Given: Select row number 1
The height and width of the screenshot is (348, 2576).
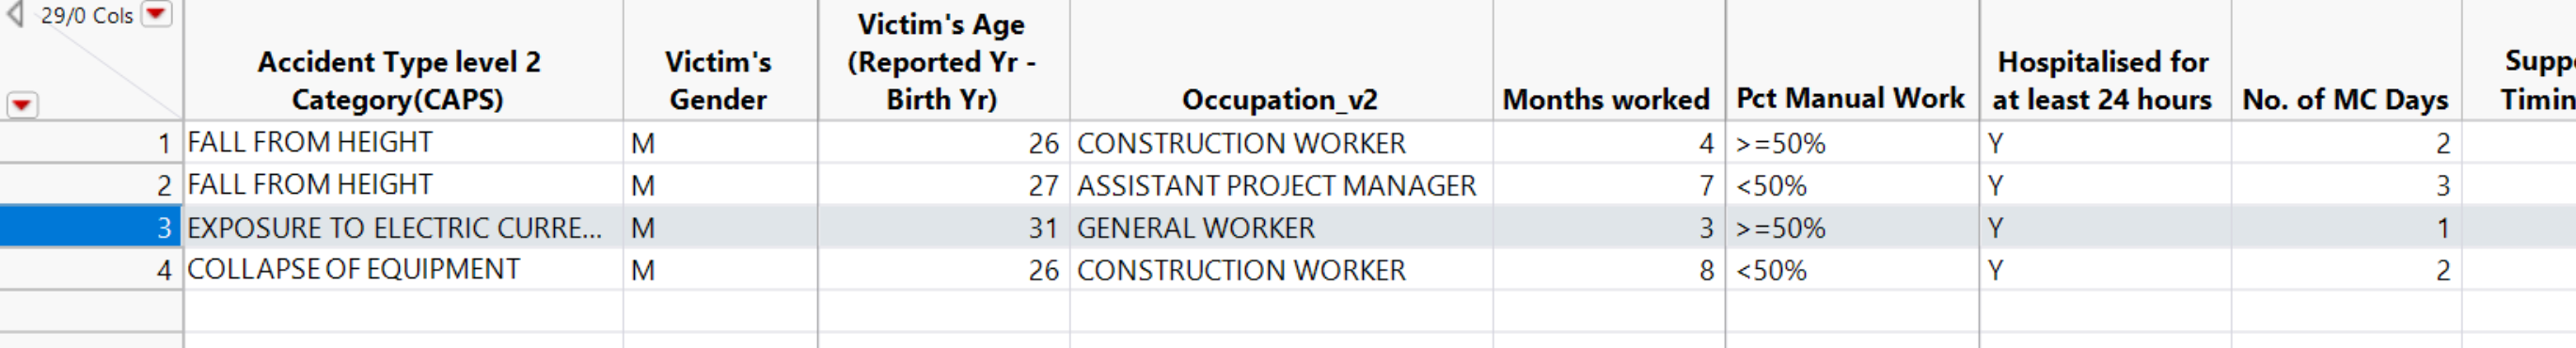Looking at the screenshot, I should pyautogui.click(x=91, y=143).
